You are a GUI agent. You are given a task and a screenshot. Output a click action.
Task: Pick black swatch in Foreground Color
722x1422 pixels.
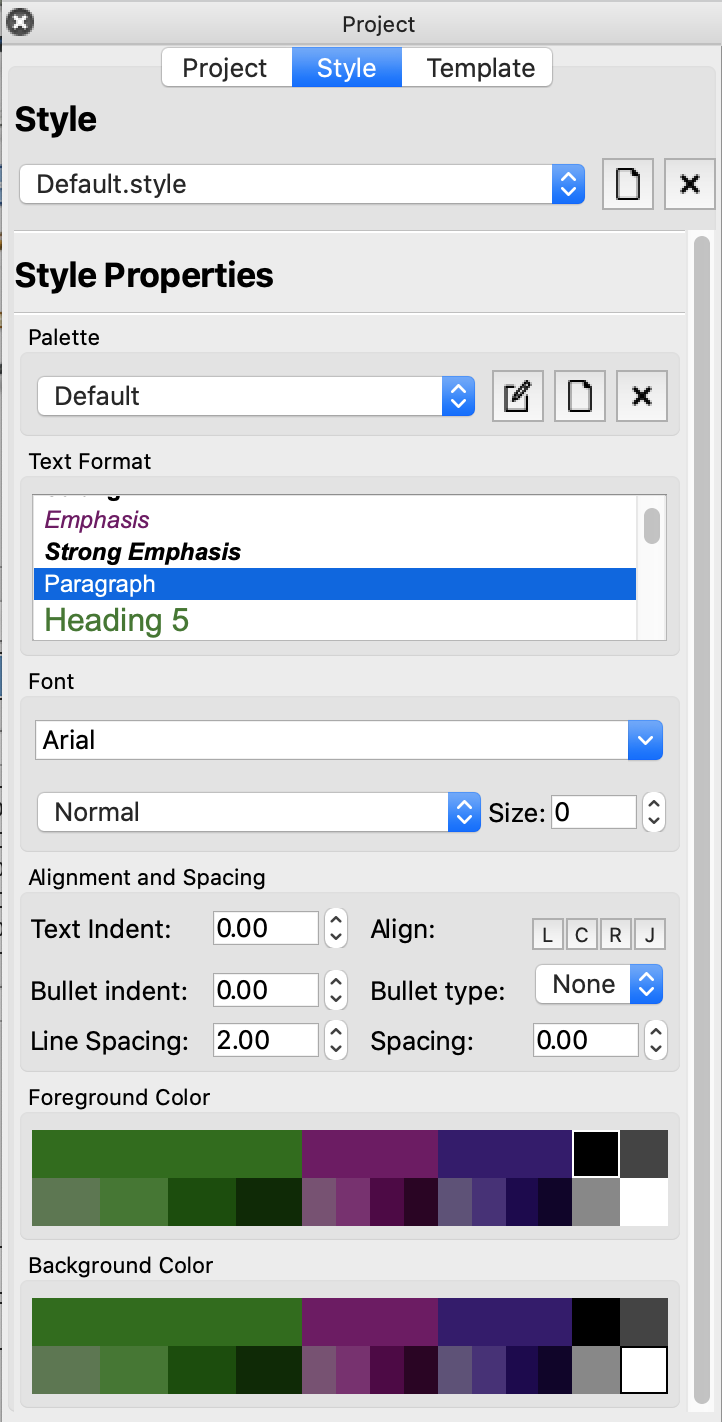pos(596,1154)
